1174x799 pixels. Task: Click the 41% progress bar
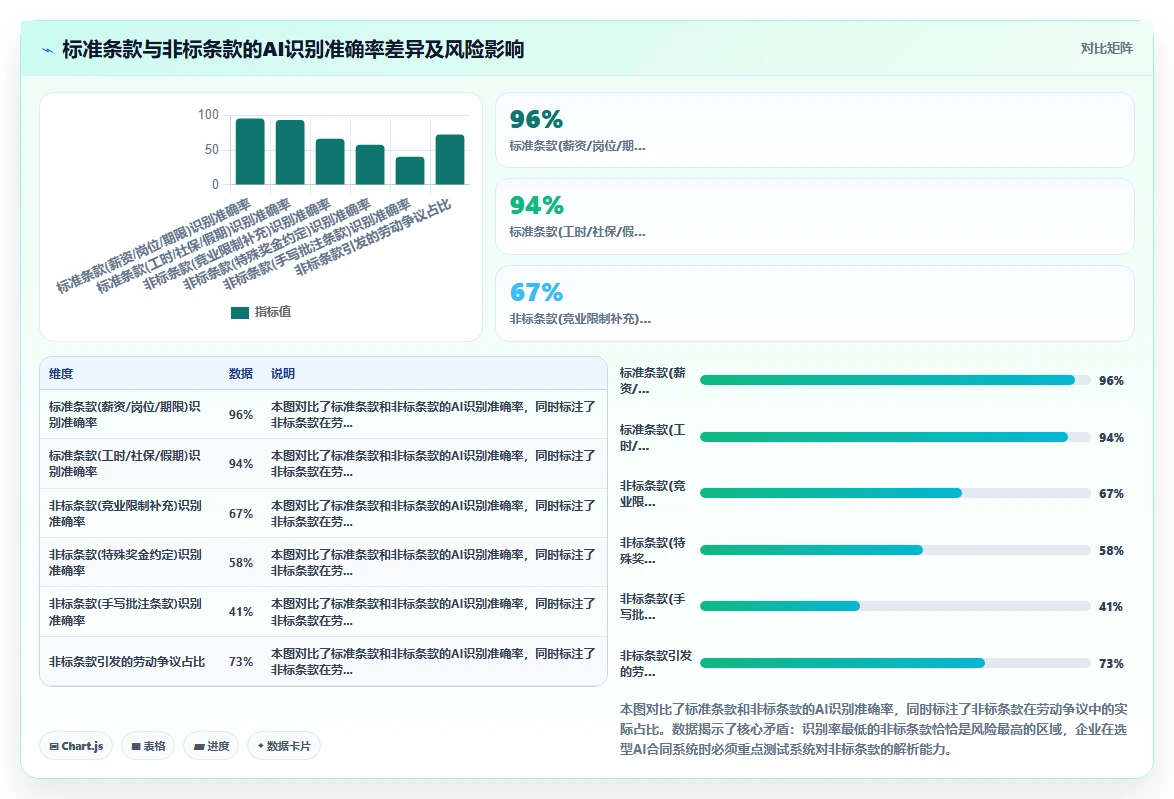895,607
